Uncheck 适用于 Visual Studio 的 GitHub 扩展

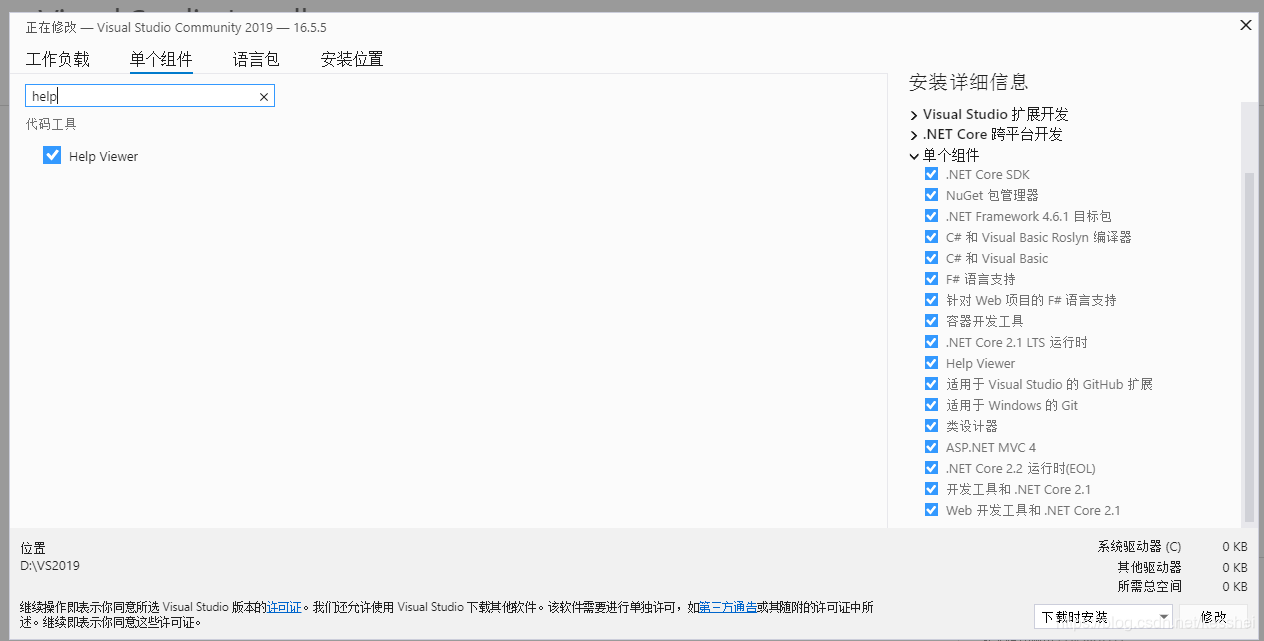pos(932,384)
